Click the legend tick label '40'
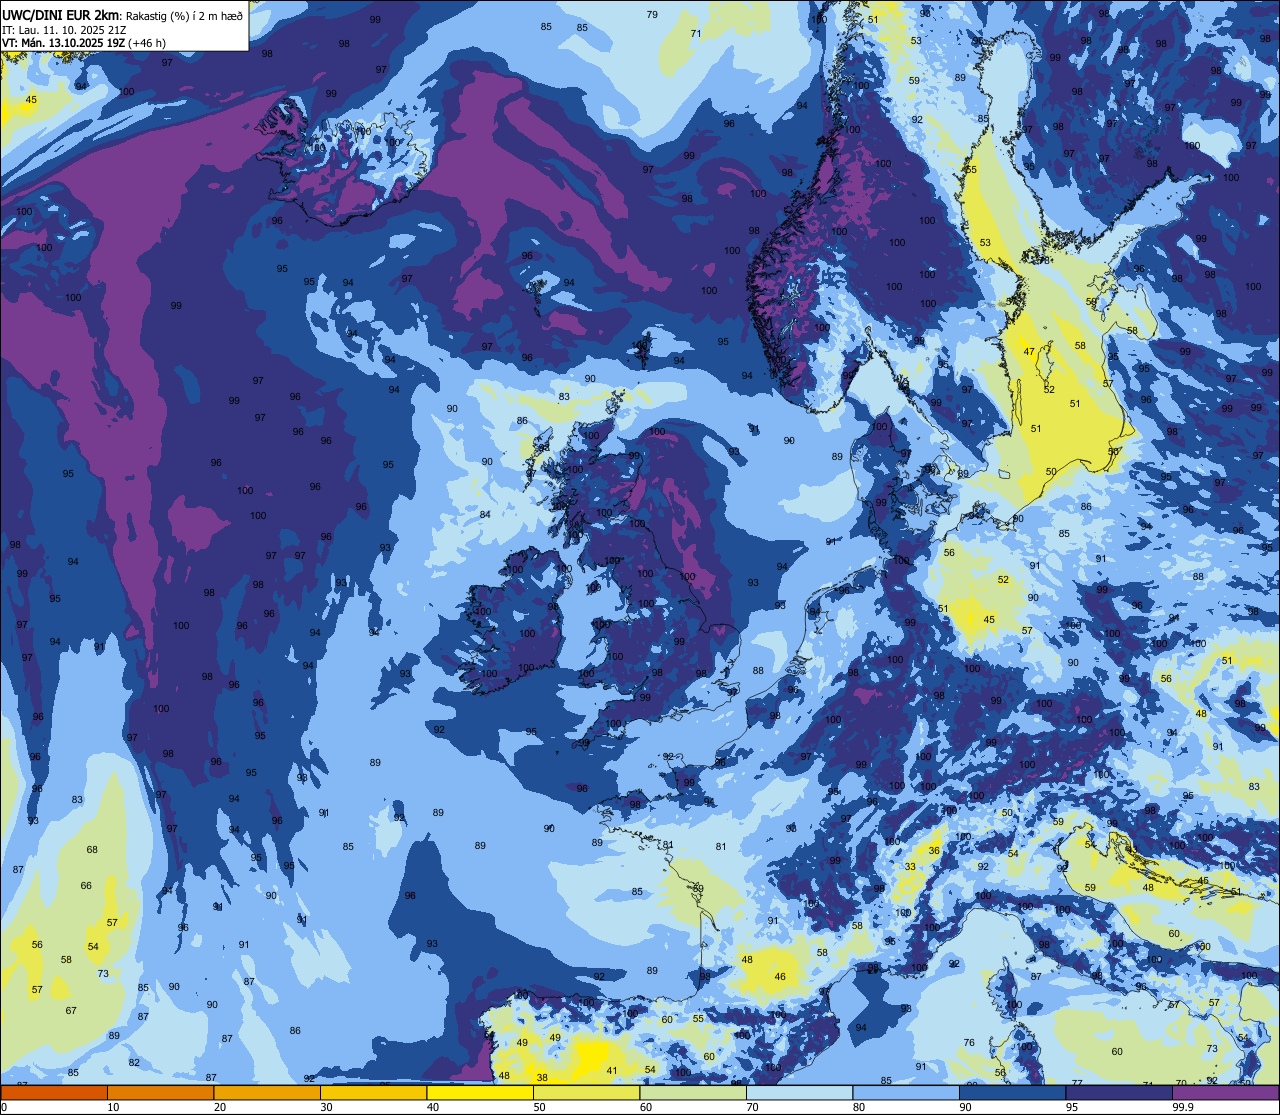This screenshot has height=1115, width=1280. [433, 1107]
